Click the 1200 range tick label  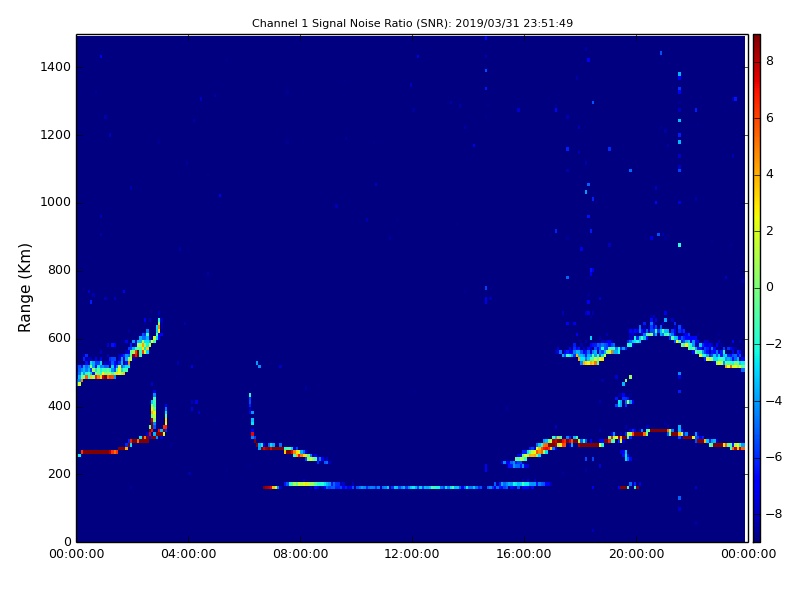[x=56, y=135]
